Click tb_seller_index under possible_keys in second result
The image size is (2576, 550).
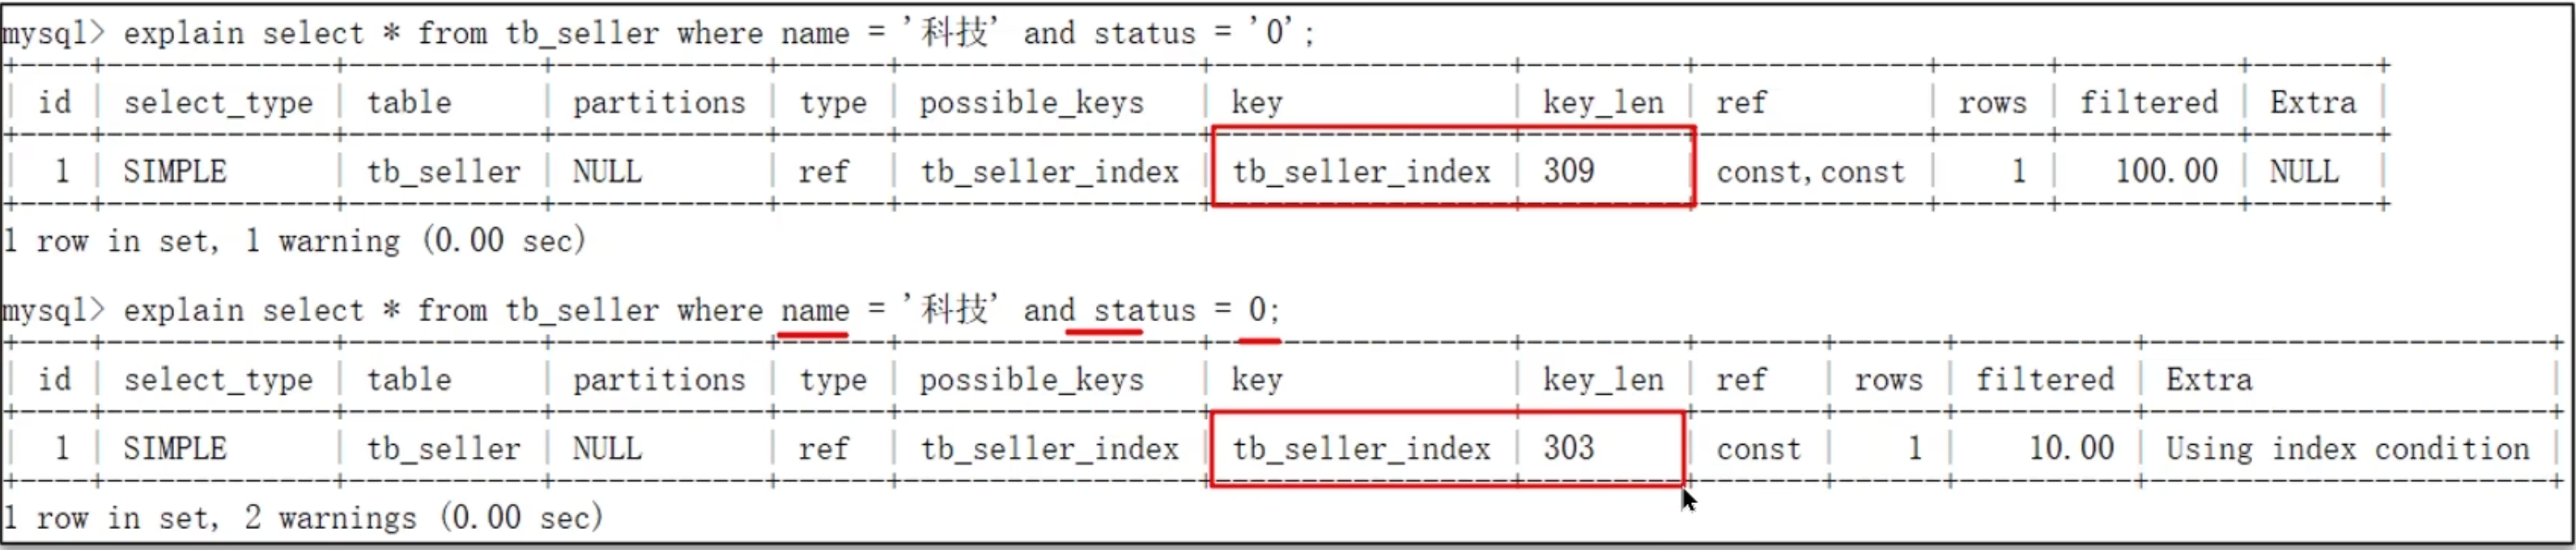click(1050, 449)
